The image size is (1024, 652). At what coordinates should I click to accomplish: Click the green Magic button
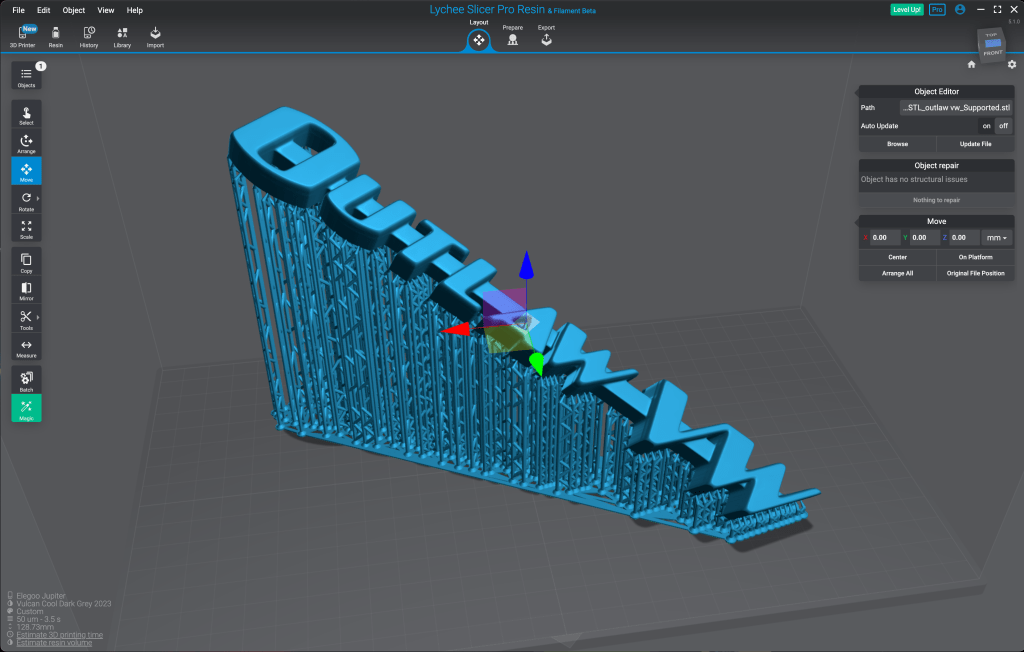tap(26, 408)
